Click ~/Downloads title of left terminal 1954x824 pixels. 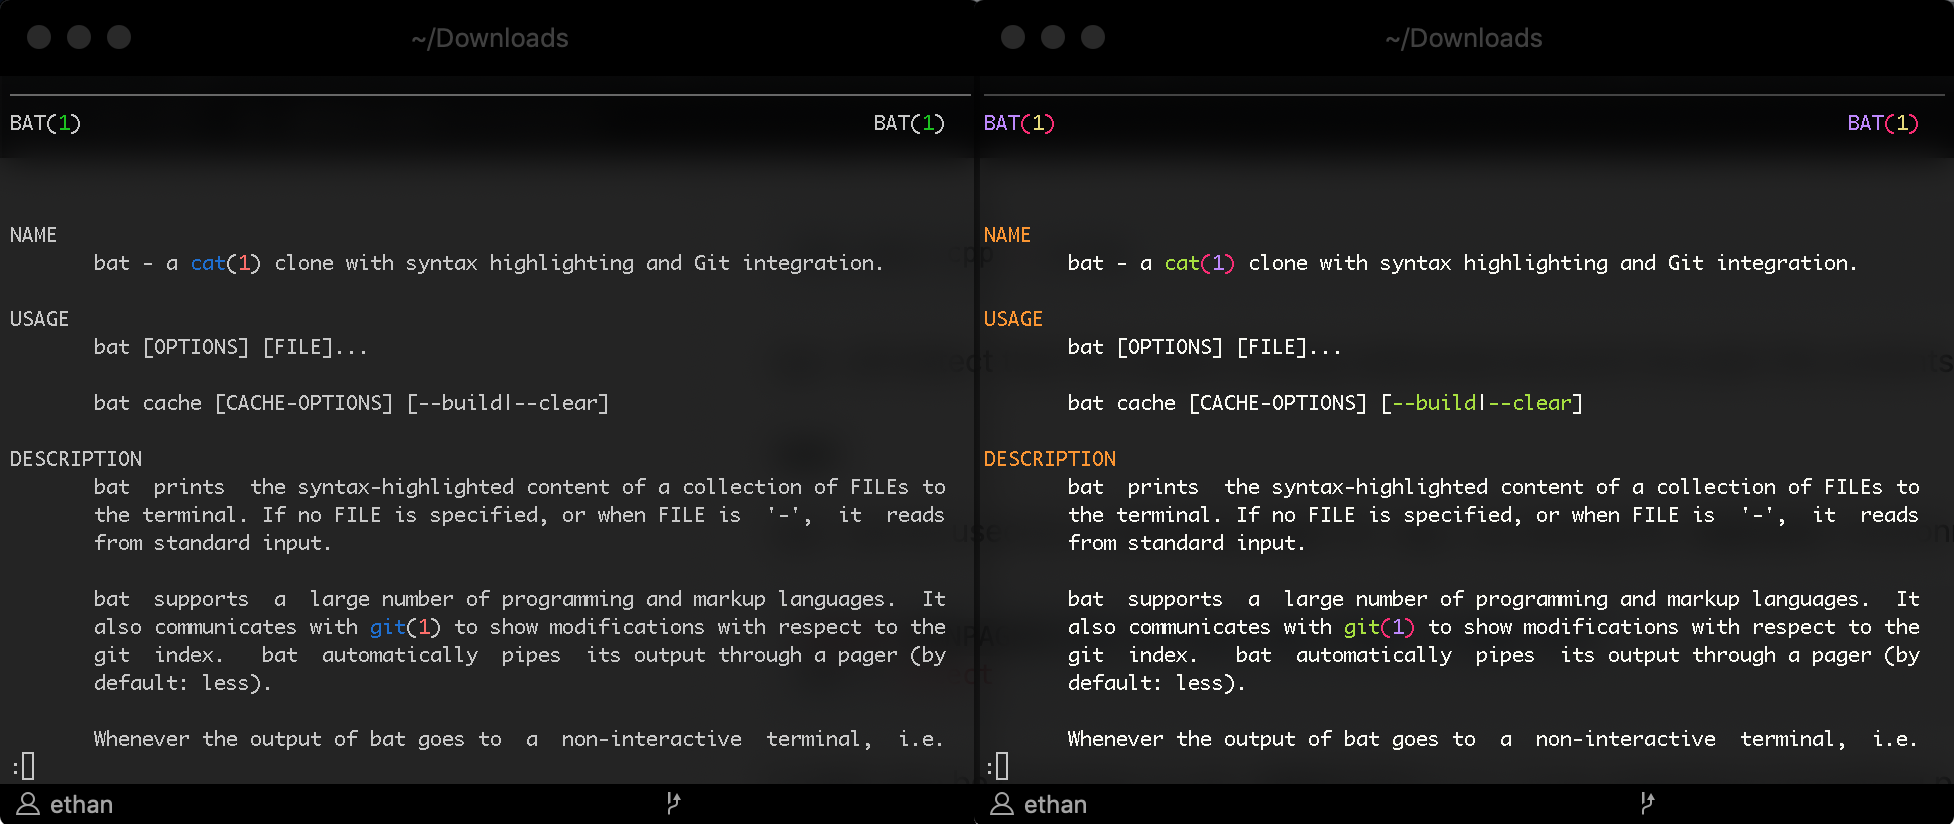point(490,38)
